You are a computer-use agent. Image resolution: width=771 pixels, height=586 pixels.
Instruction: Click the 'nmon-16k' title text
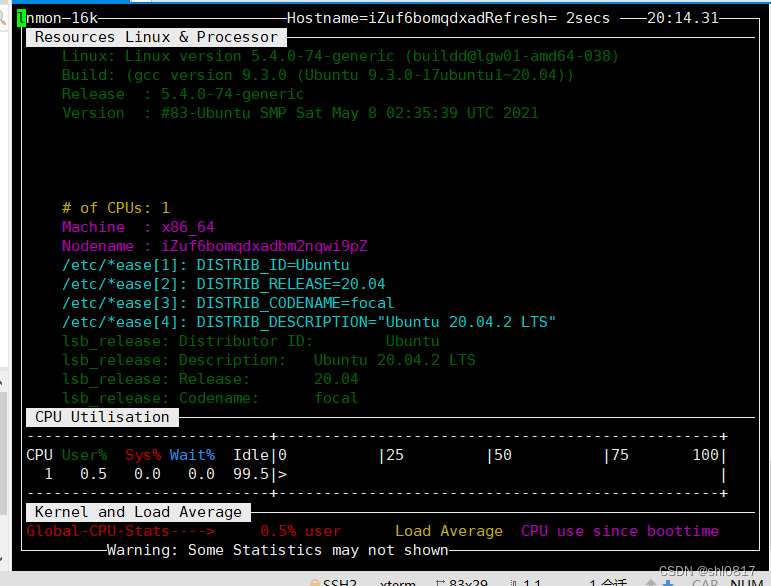point(61,18)
